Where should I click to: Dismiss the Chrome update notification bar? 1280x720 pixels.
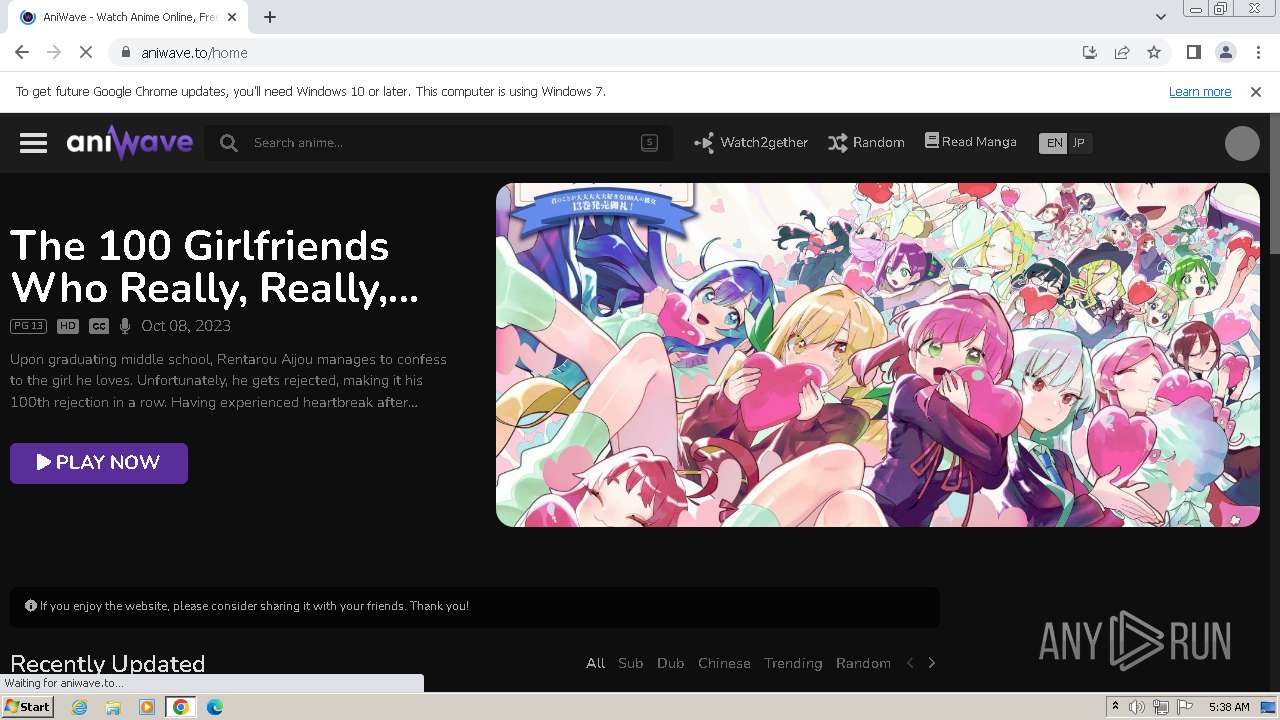[x=1256, y=92]
